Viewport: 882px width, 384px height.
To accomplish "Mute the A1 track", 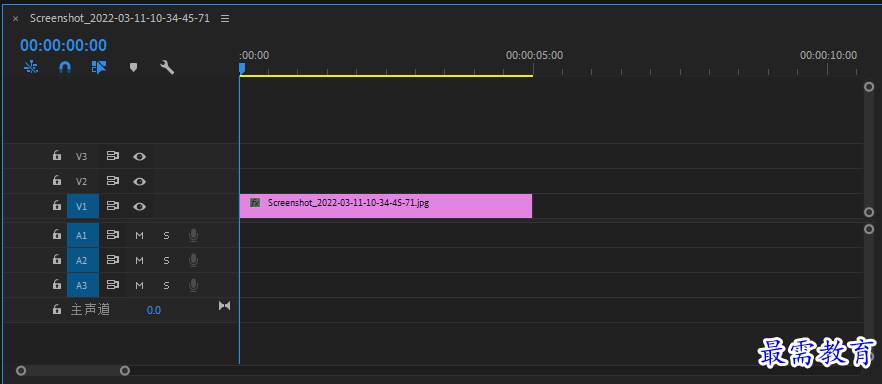I will coord(140,236).
